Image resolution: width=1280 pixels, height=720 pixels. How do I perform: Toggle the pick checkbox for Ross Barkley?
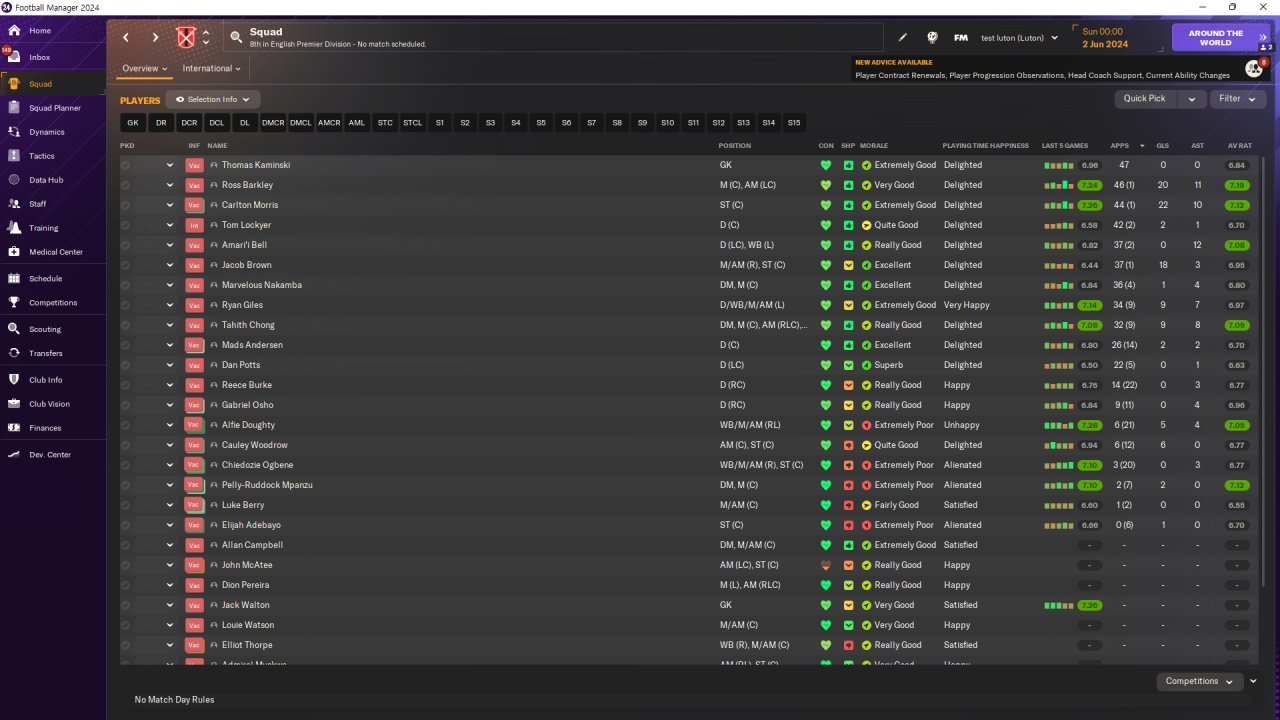pos(126,185)
